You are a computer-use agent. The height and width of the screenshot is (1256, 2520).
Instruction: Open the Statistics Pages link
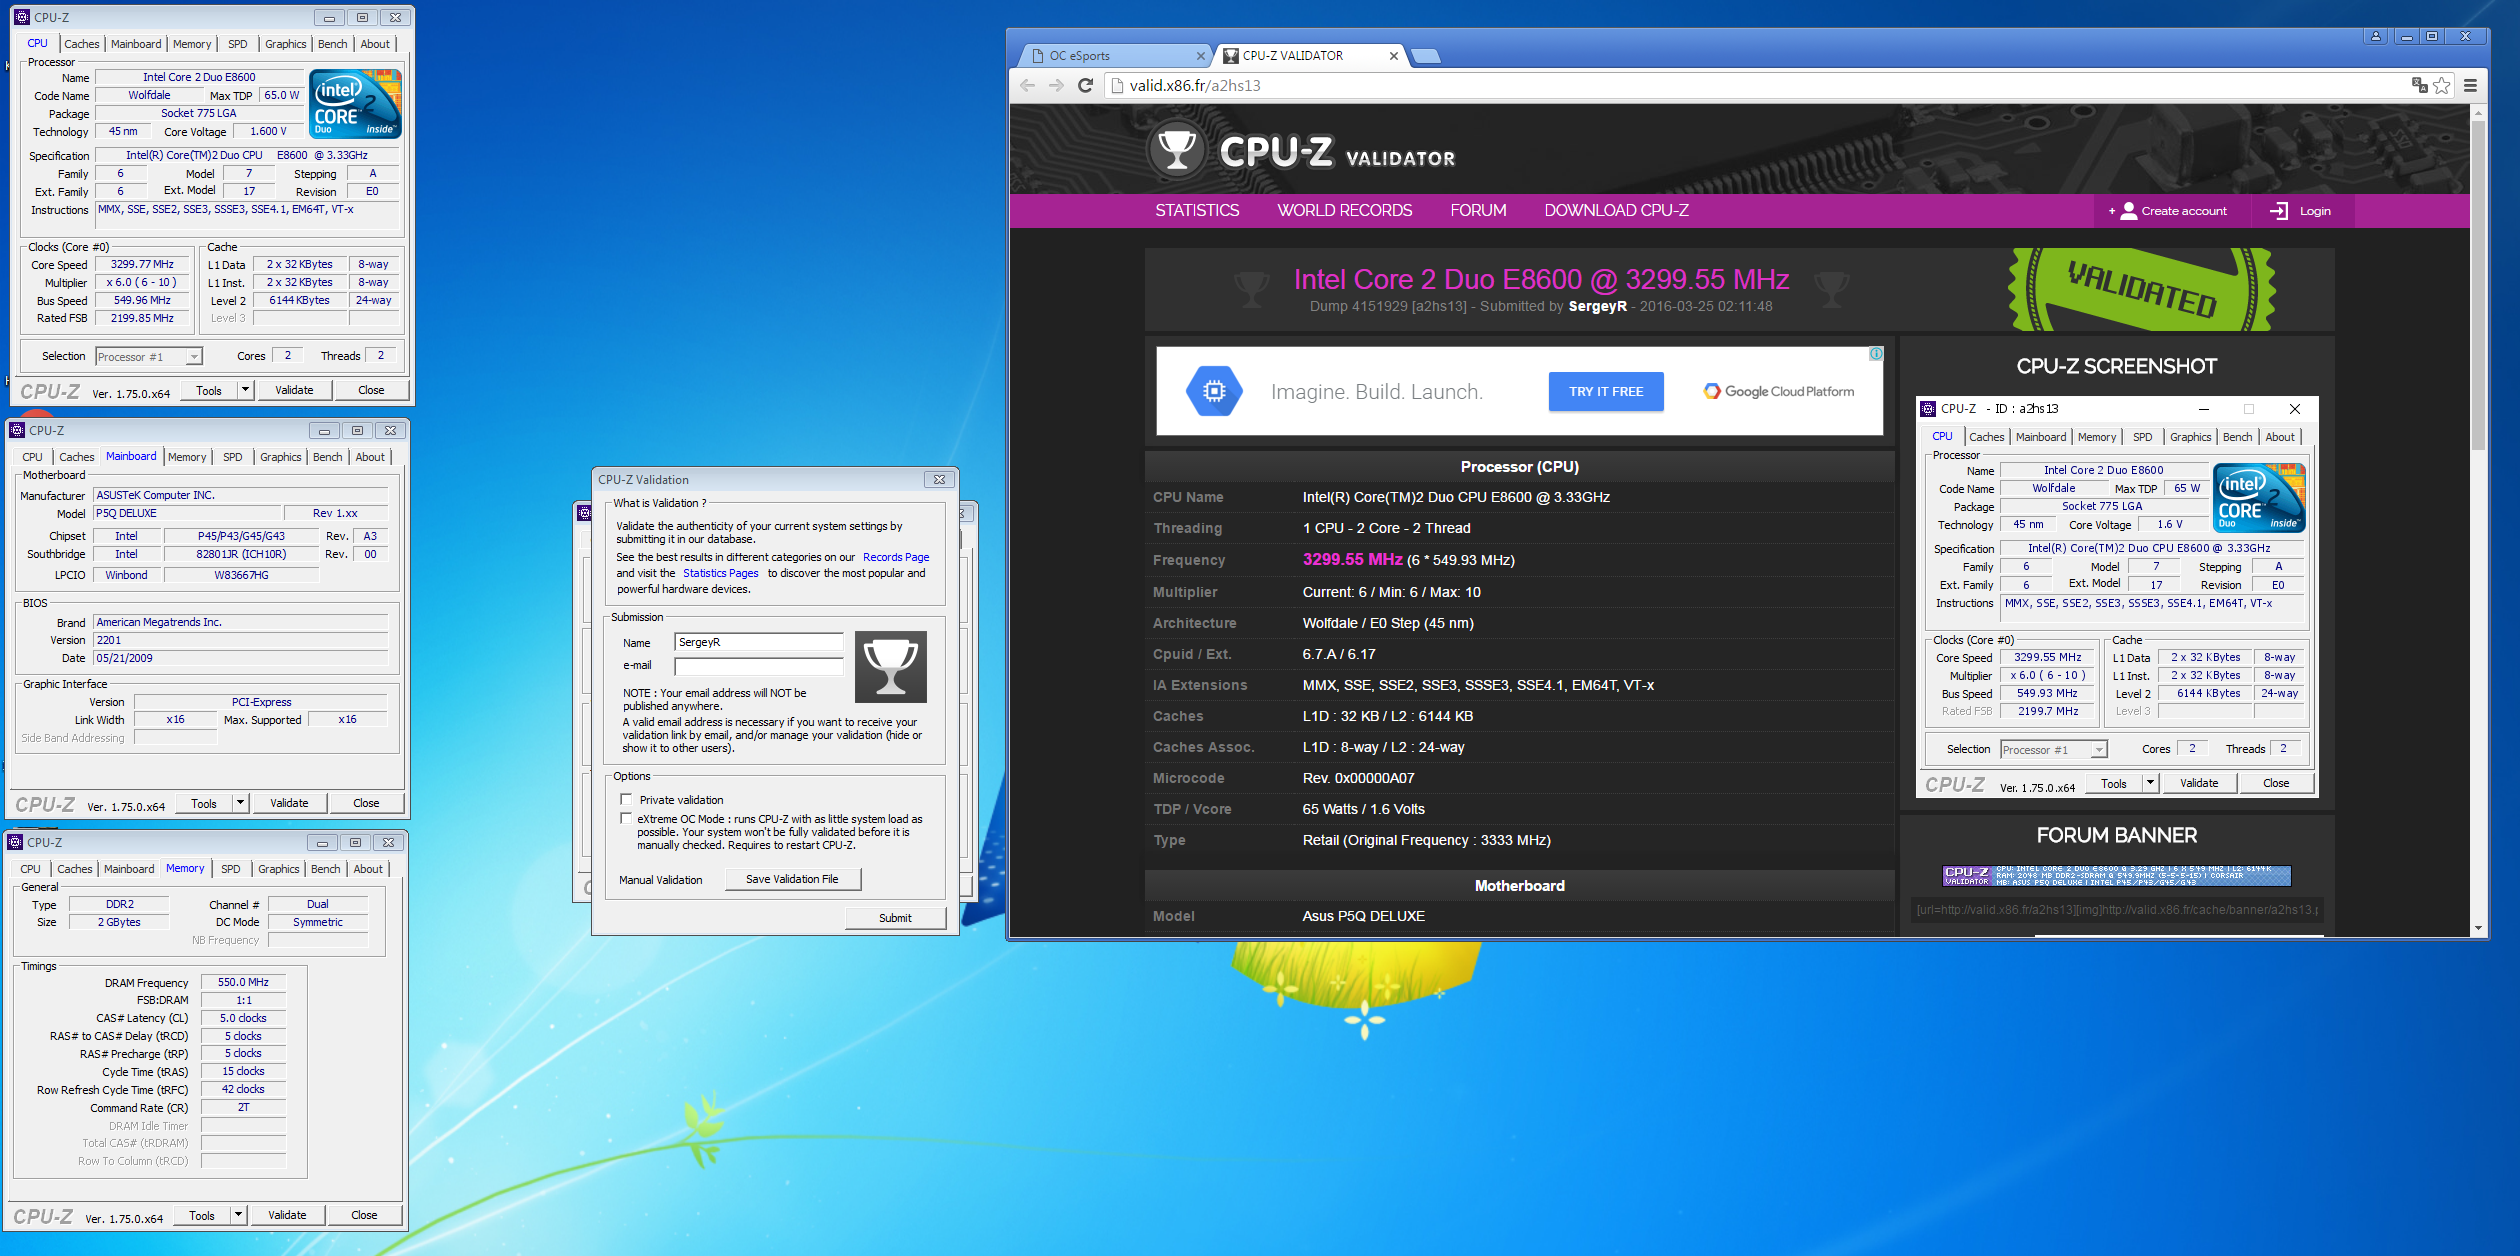click(720, 573)
